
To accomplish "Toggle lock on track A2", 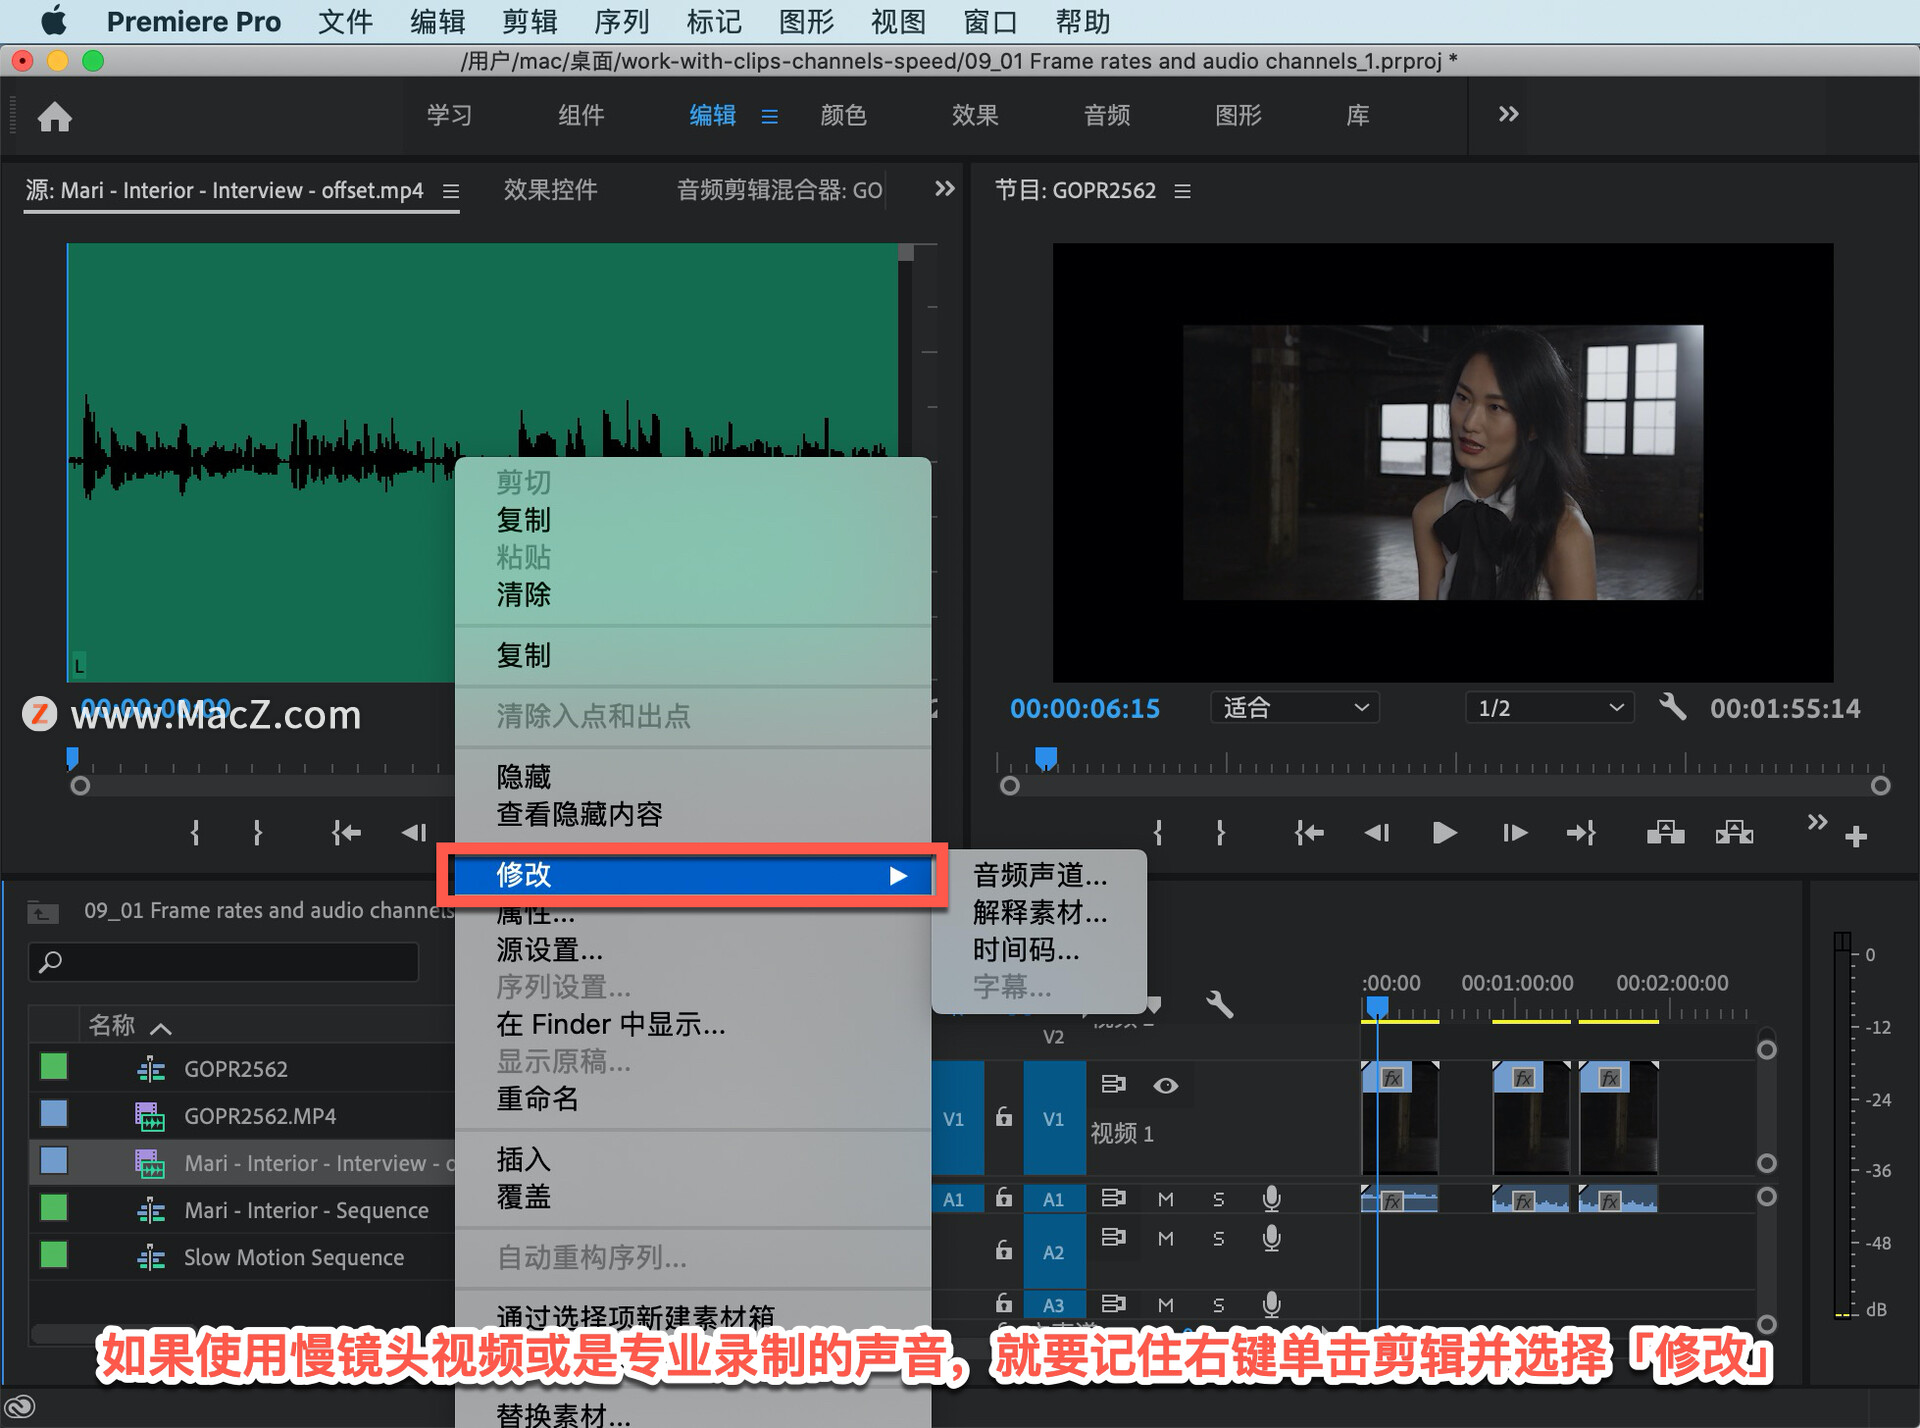I will point(1004,1251).
